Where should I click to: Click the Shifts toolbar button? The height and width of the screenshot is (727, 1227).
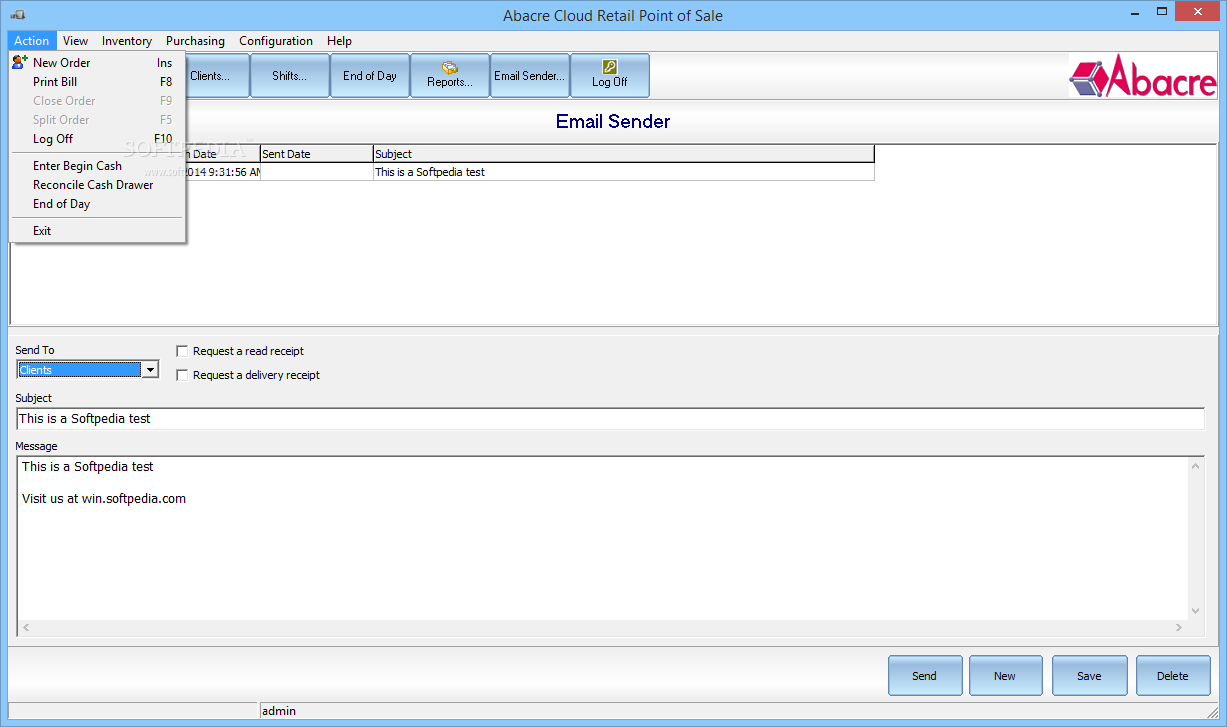point(290,75)
